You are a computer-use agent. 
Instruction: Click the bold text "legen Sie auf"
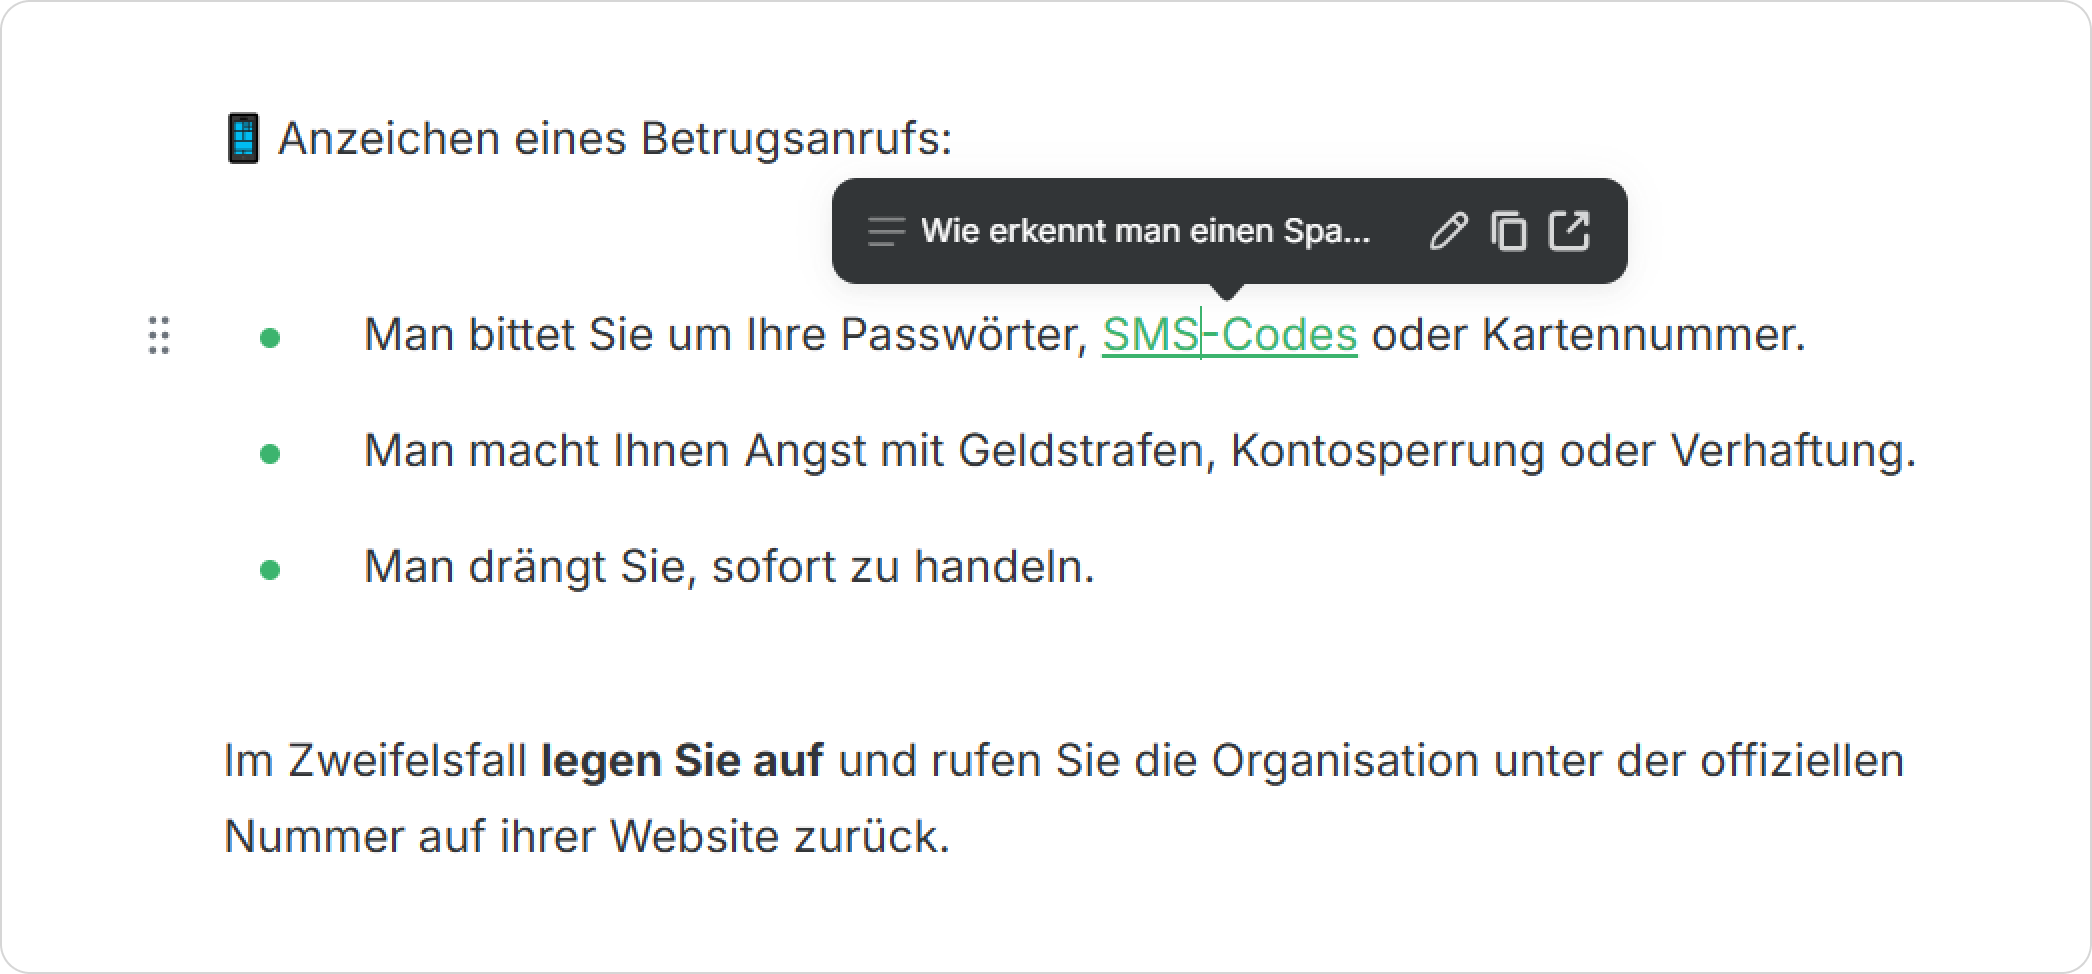682,760
